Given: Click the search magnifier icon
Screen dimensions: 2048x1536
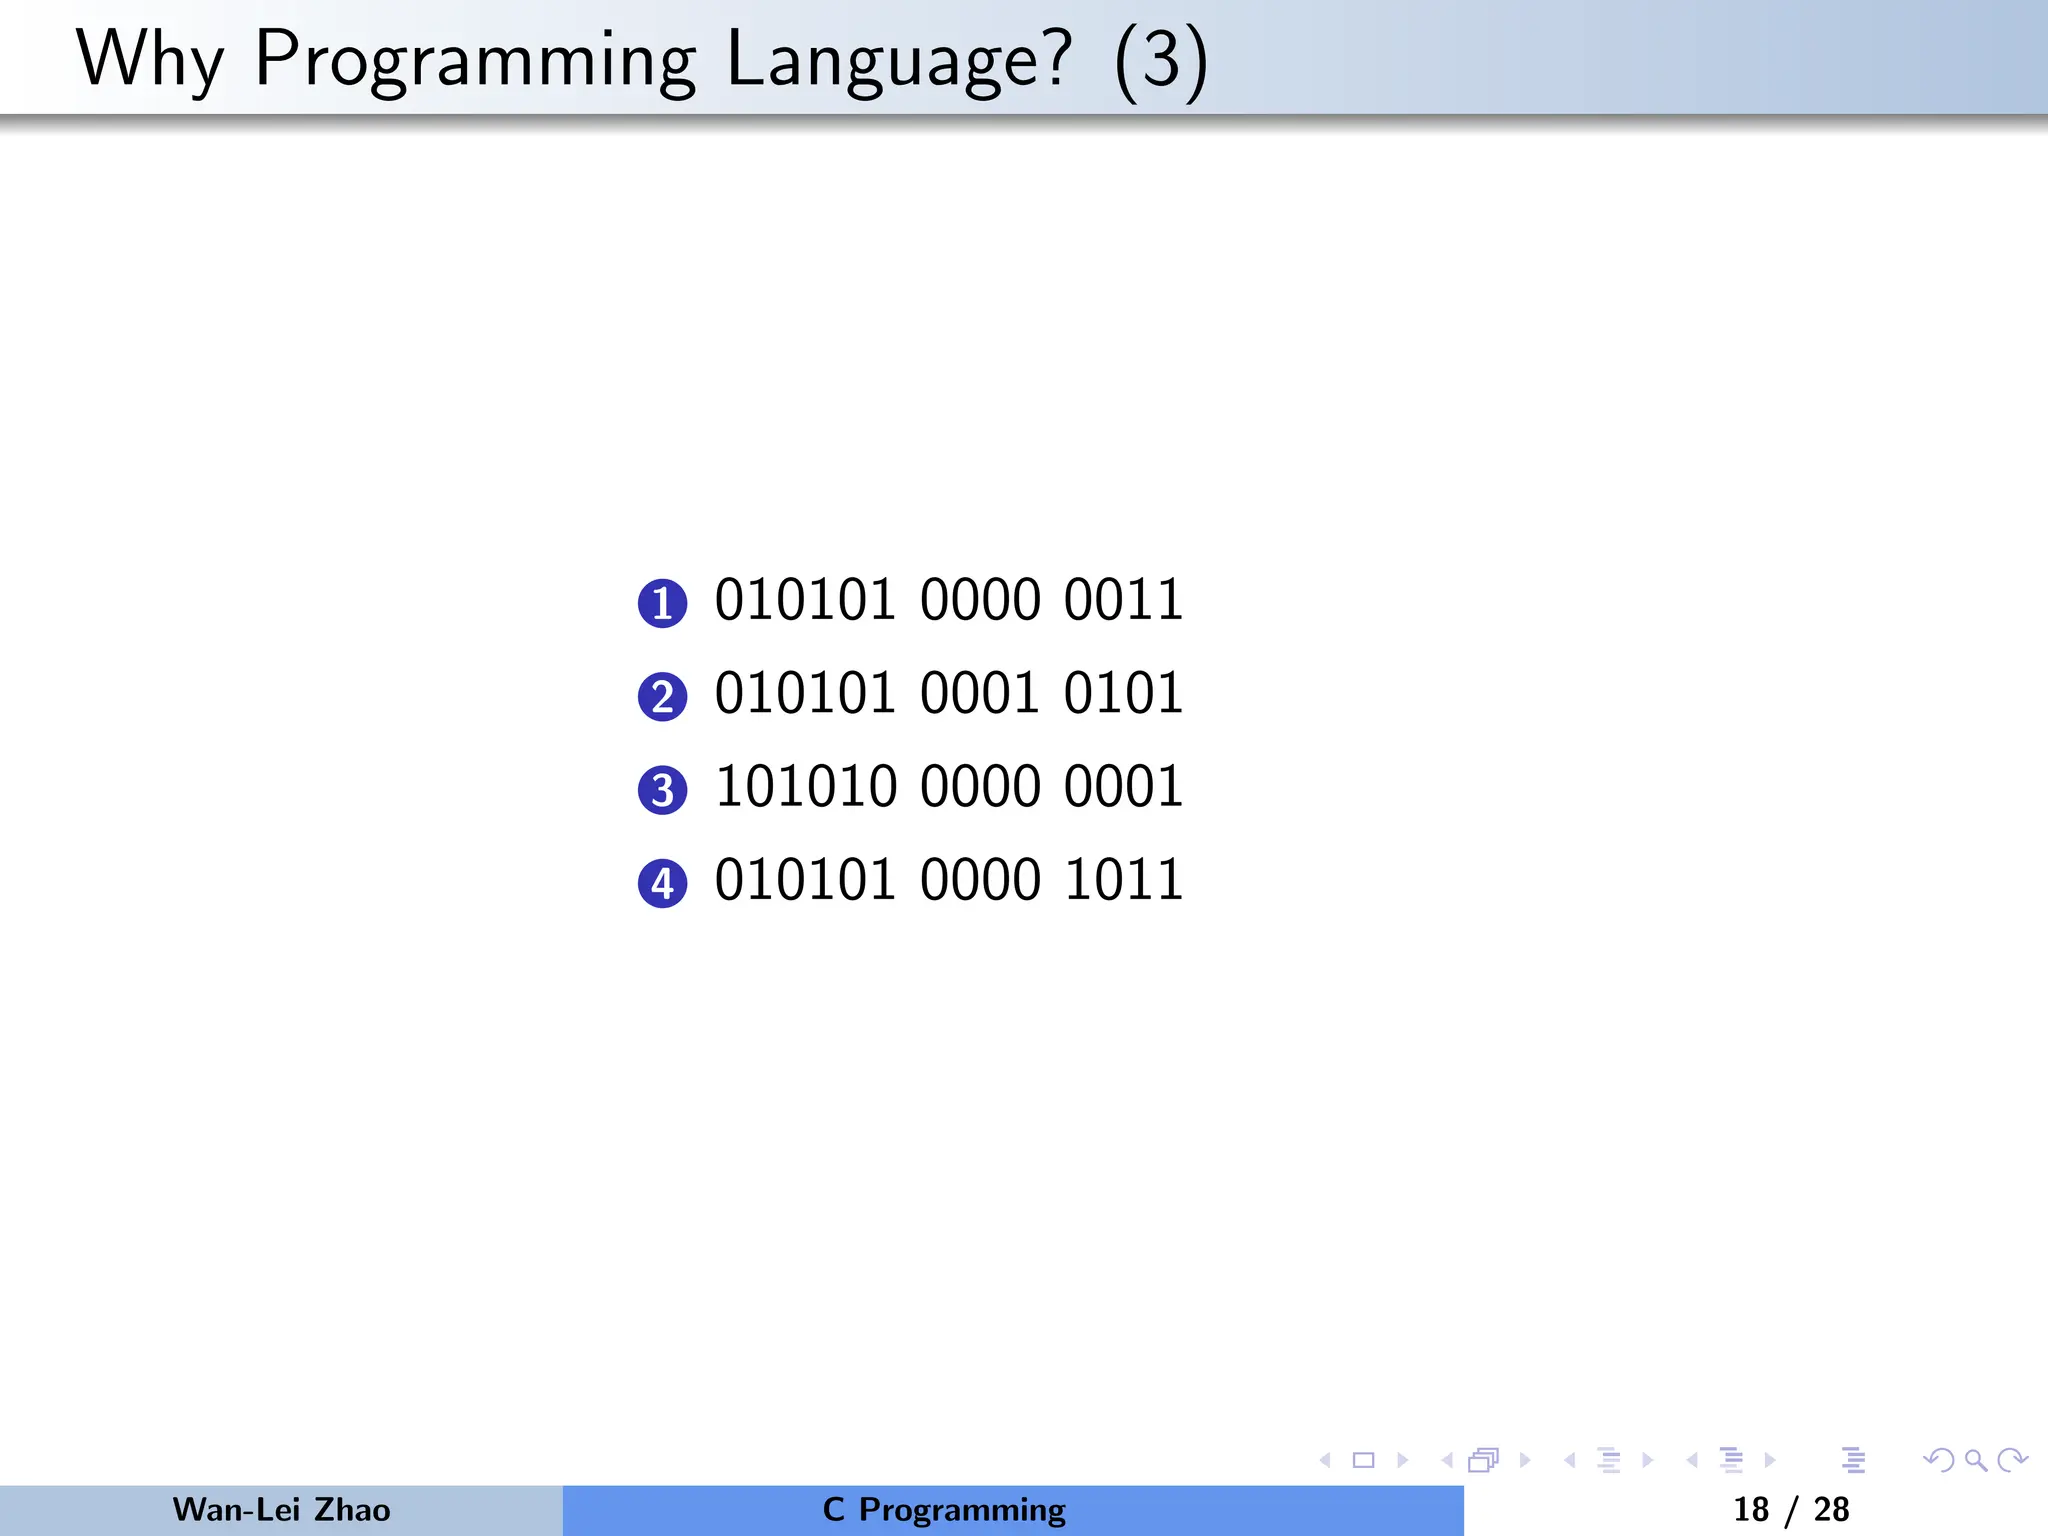Looking at the screenshot, I should coord(1976,1461).
